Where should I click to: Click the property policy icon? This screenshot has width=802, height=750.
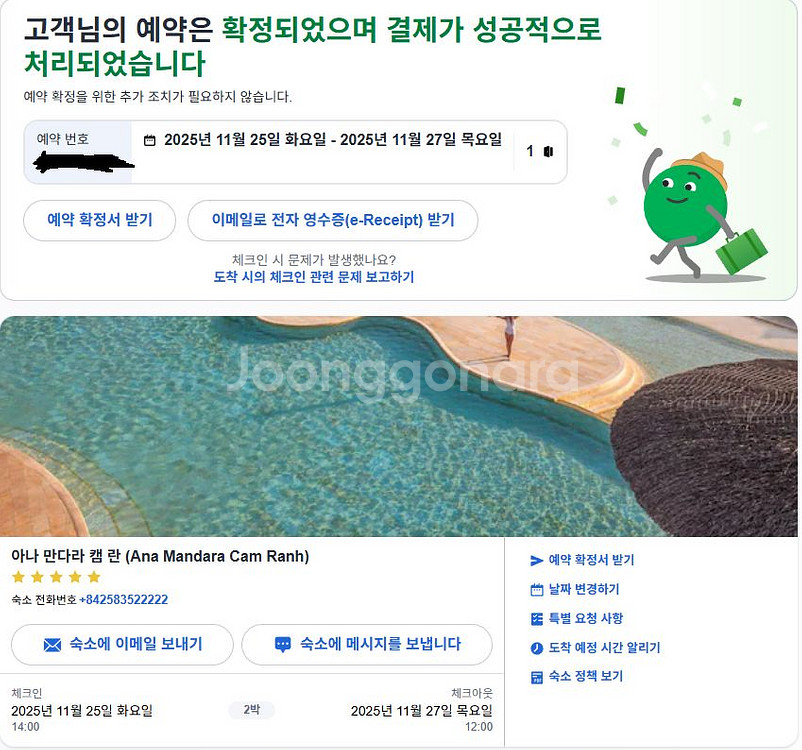(x=537, y=677)
